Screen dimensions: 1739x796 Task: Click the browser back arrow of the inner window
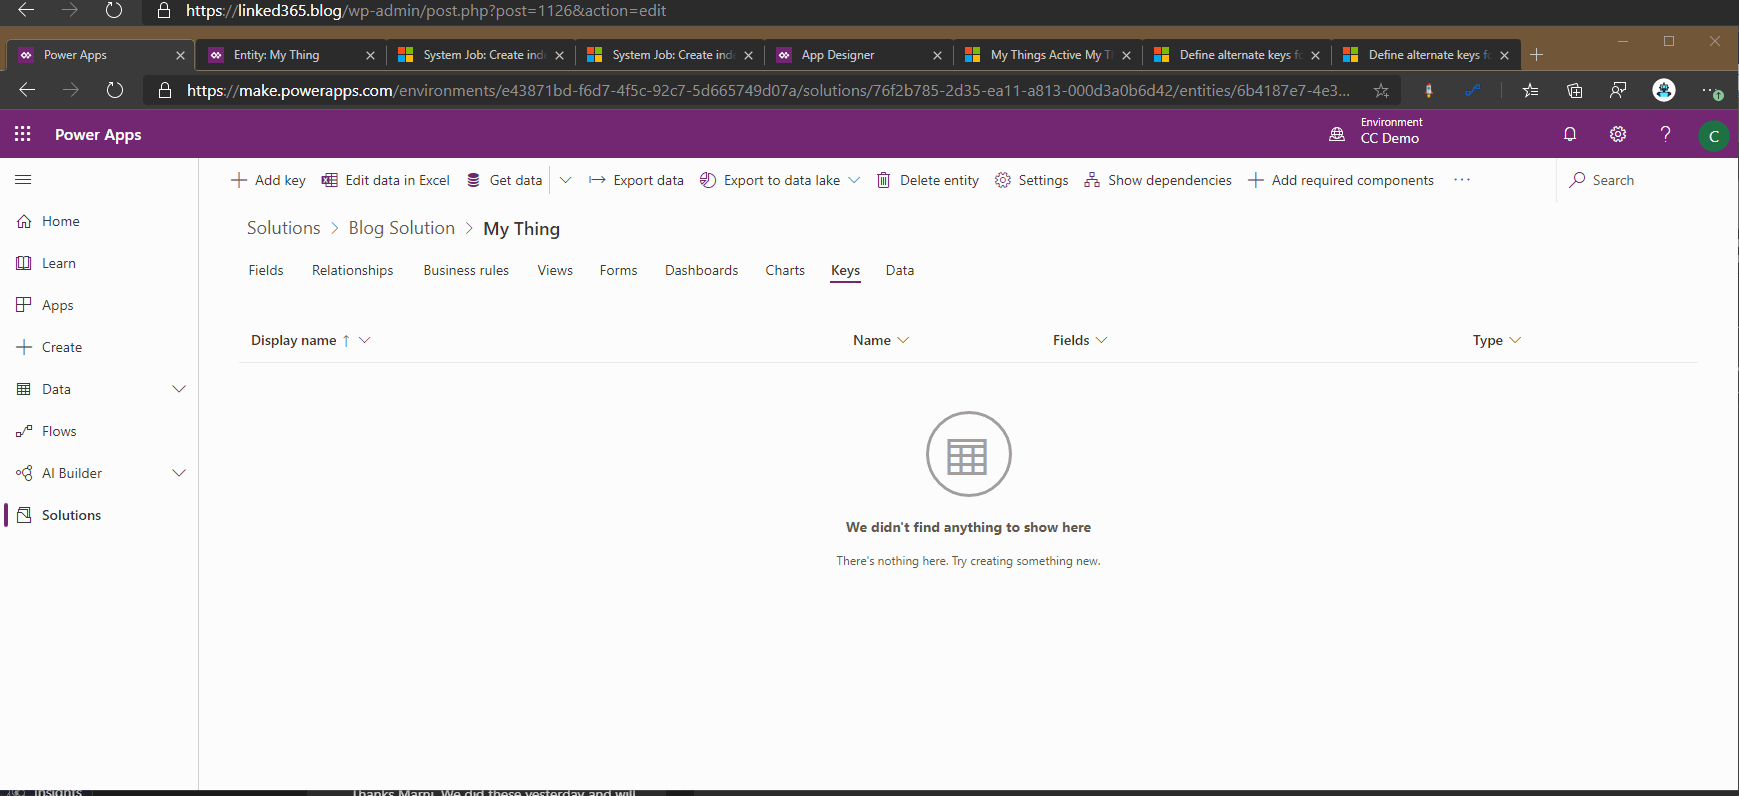pyautogui.click(x=27, y=90)
